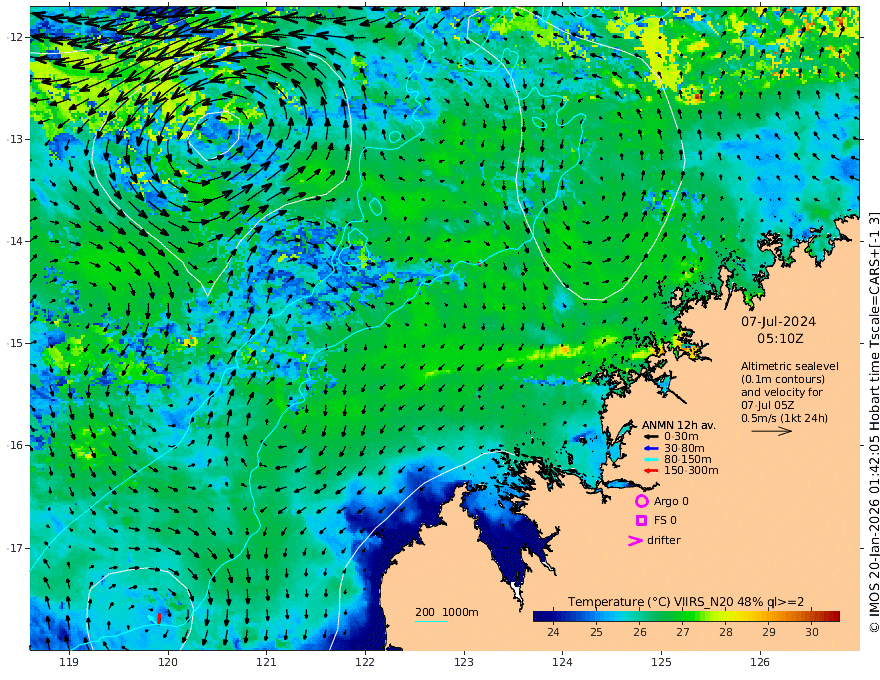The width and height of the screenshot is (880, 680).
Task: Click the longitude axis label 119
Action: (x=69, y=663)
